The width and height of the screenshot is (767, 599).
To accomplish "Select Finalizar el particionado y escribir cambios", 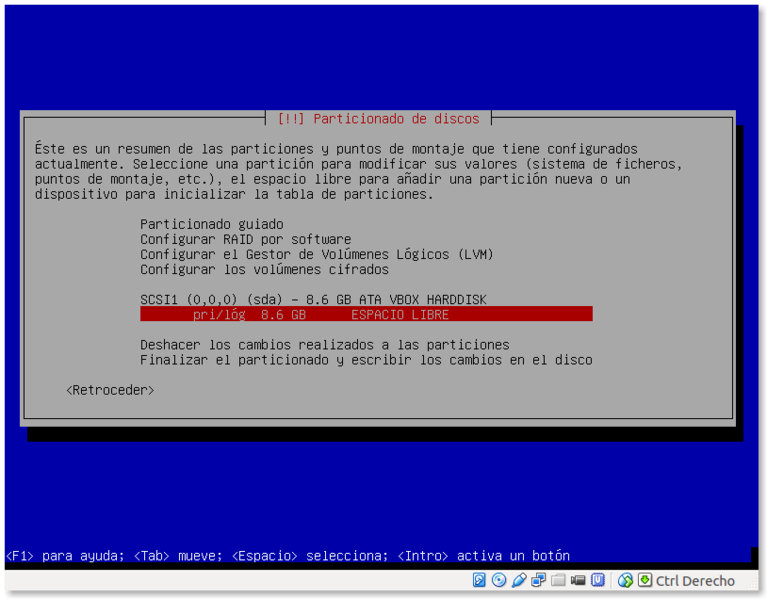I will pos(366,359).
